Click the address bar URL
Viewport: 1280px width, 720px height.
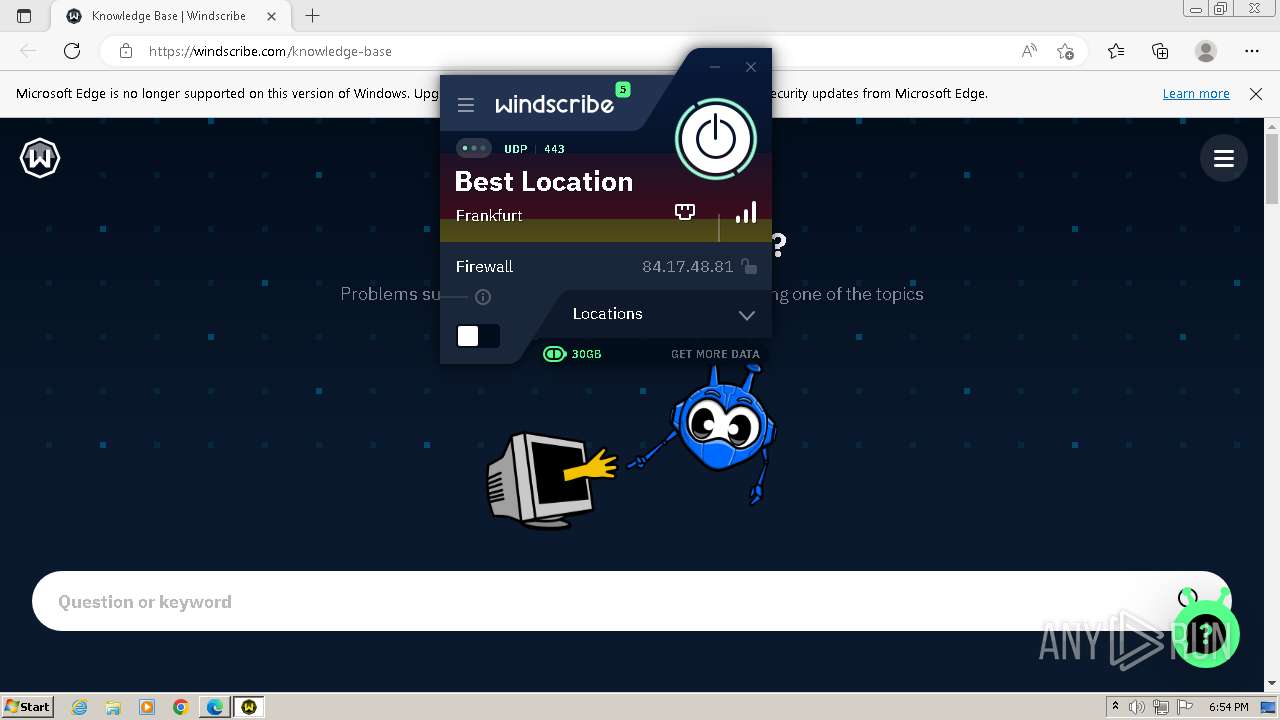(270, 51)
